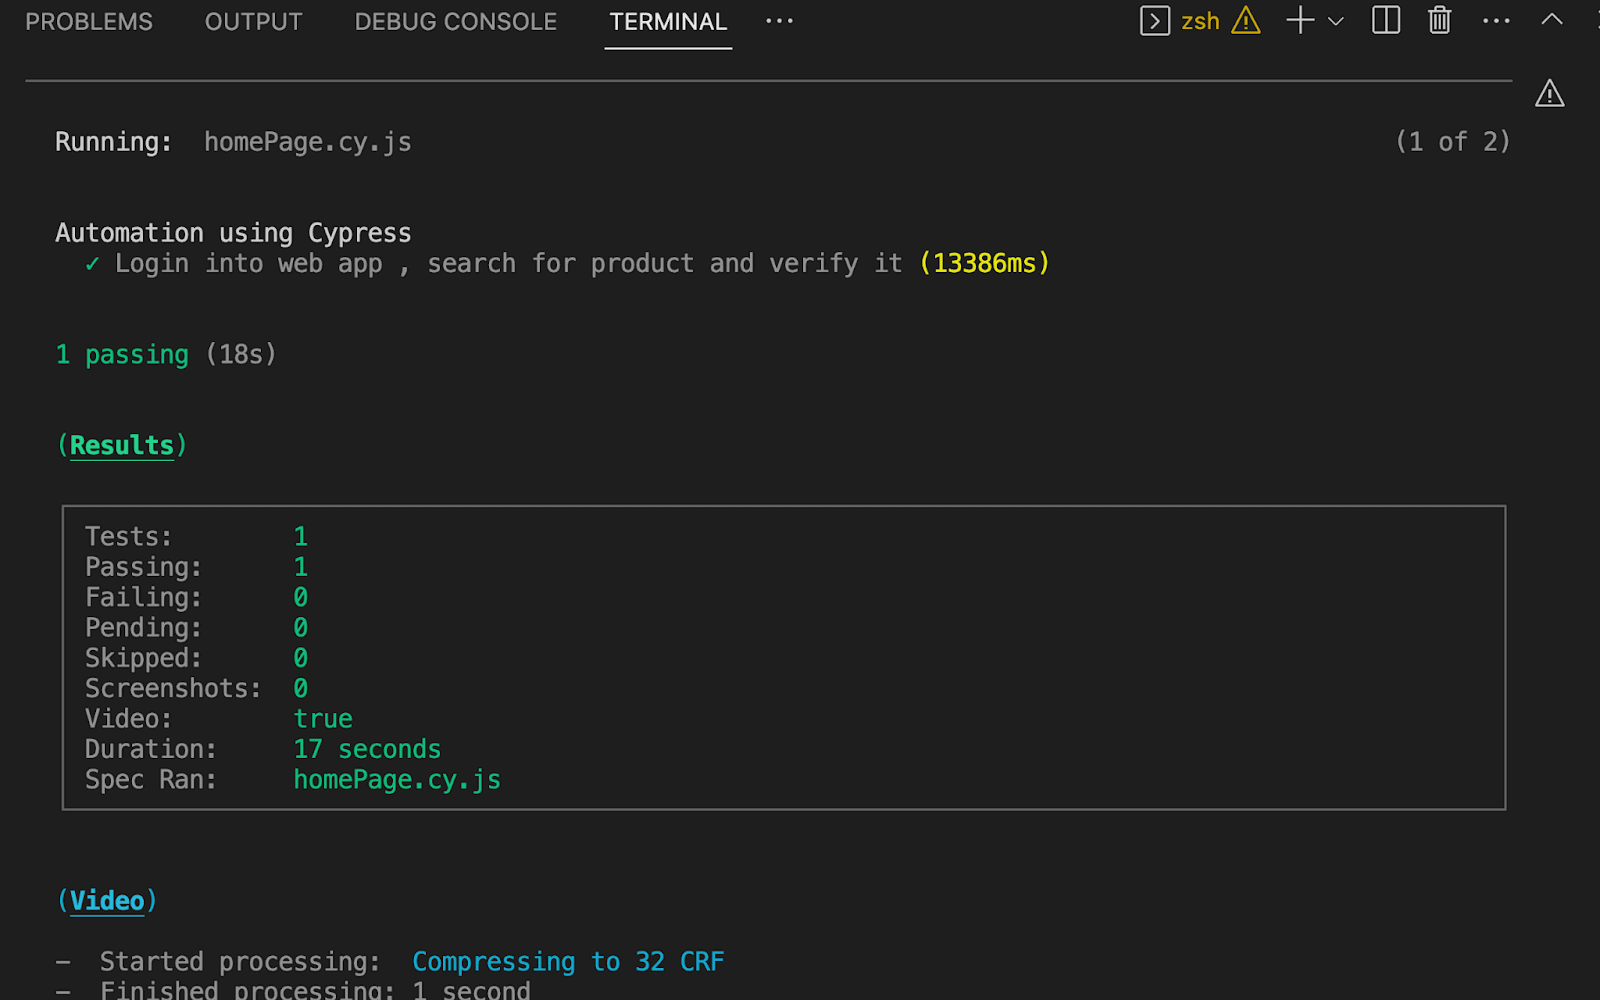
Task: Click the warning triangle beside the zsh label
Action: (1244, 20)
